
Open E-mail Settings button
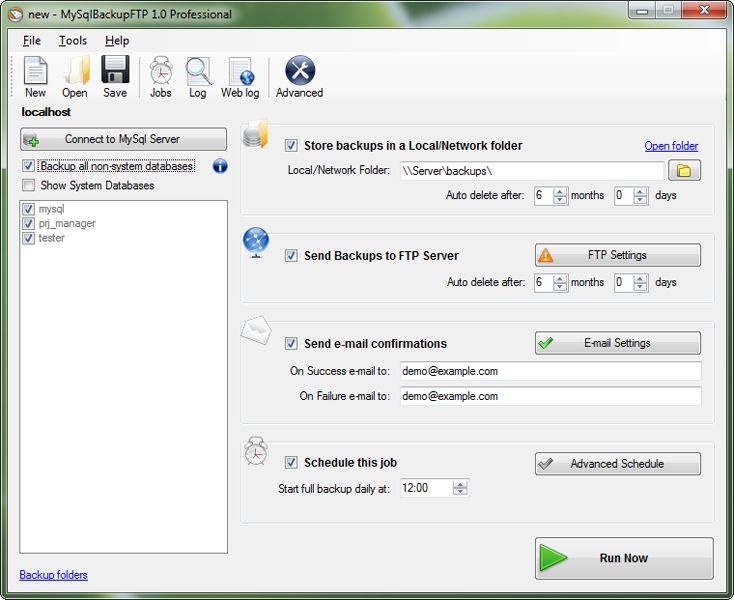tap(618, 343)
